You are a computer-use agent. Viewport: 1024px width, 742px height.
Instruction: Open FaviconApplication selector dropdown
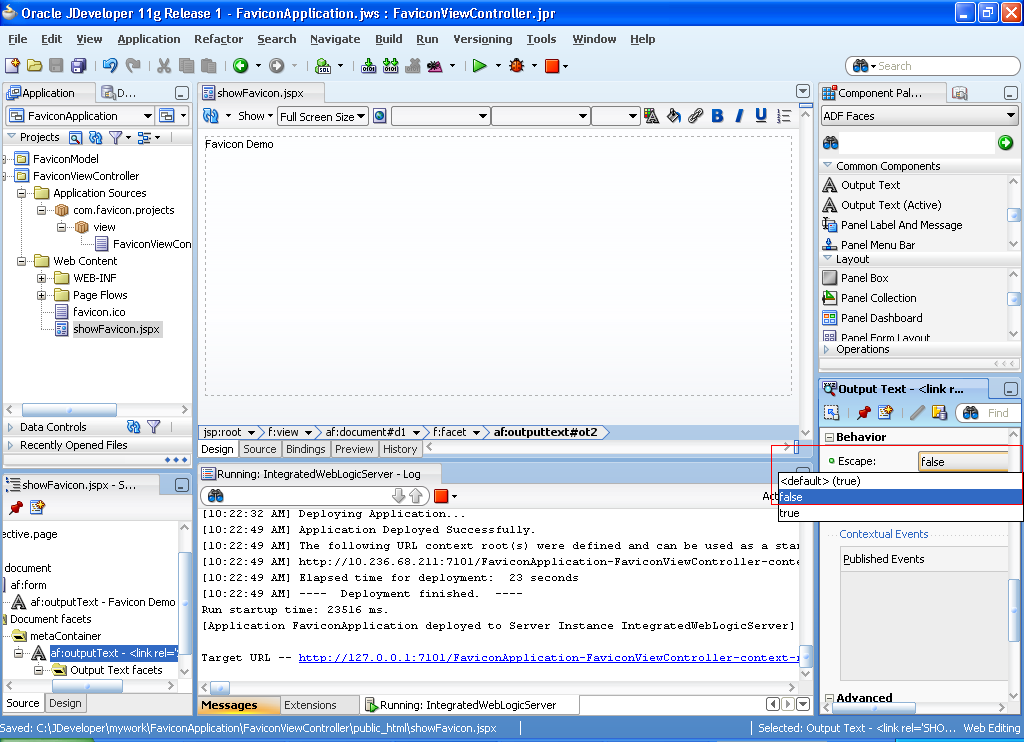click(148, 116)
